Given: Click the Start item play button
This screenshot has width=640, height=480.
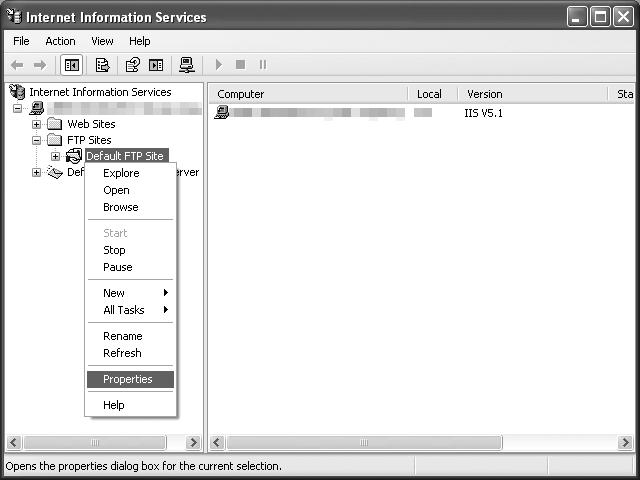Looking at the screenshot, I should click(219, 64).
